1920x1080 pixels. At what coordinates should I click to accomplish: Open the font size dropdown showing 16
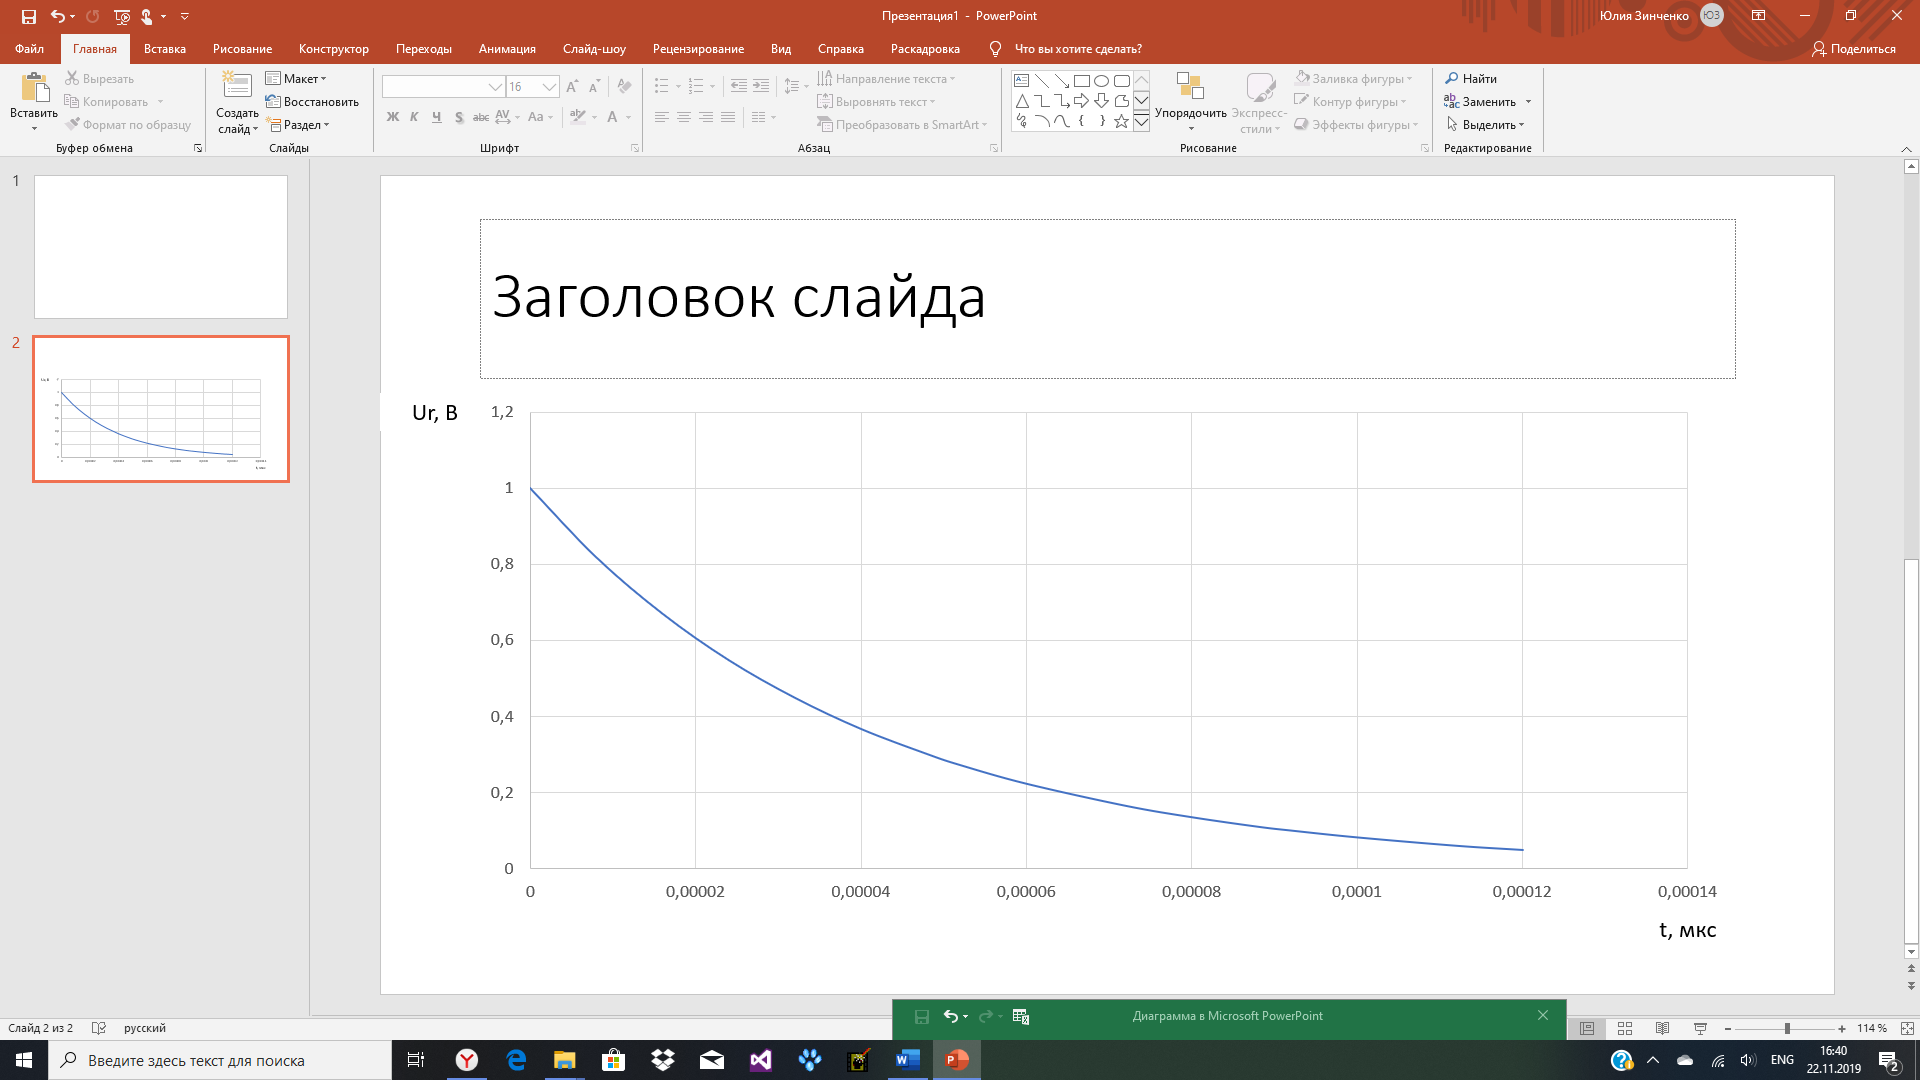pyautogui.click(x=549, y=87)
